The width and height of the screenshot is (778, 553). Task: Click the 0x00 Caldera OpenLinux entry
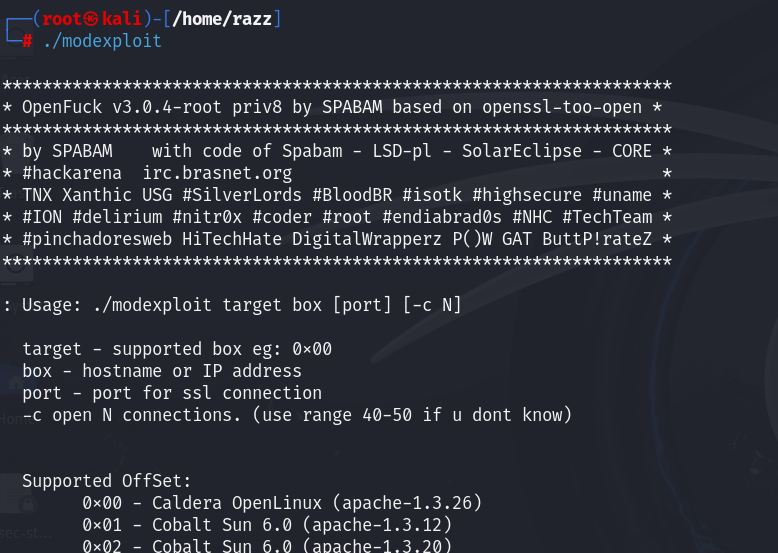click(282, 503)
